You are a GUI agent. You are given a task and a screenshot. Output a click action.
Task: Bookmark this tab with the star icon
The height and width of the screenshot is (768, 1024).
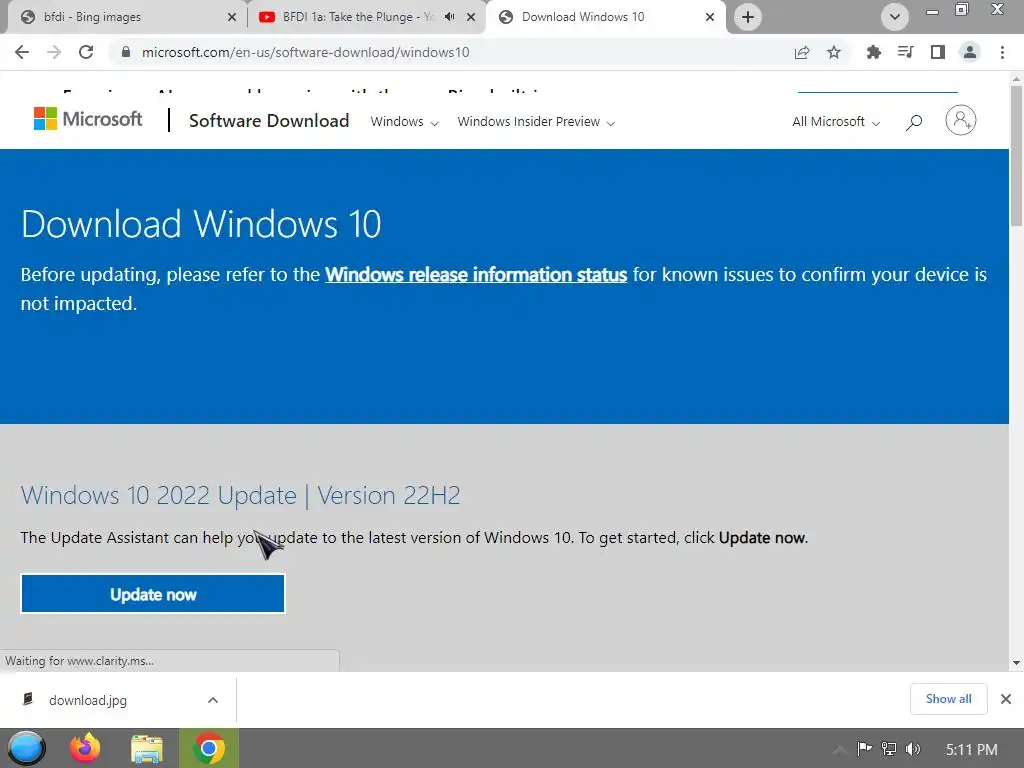pyautogui.click(x=834, y=52)
